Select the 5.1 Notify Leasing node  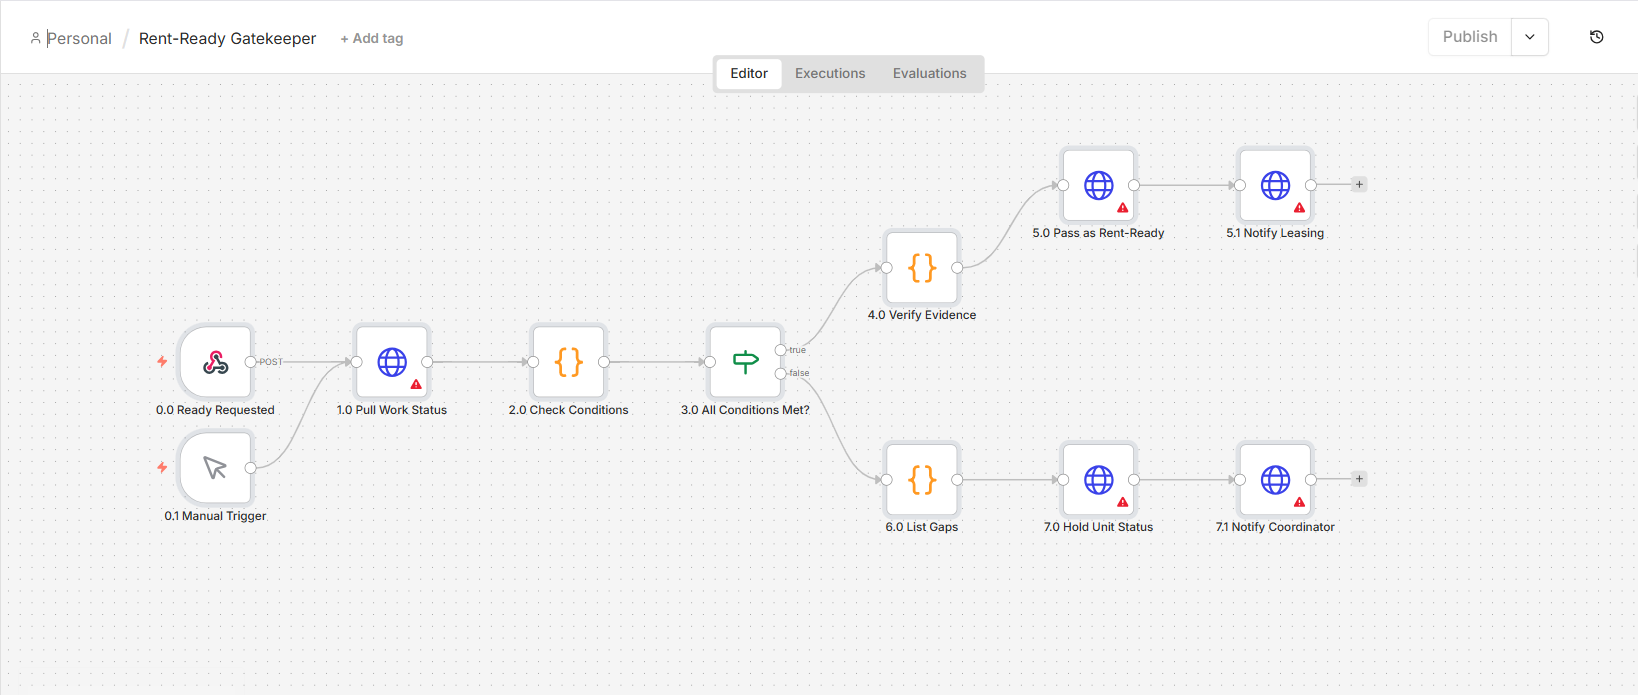tap(1275, 185)
